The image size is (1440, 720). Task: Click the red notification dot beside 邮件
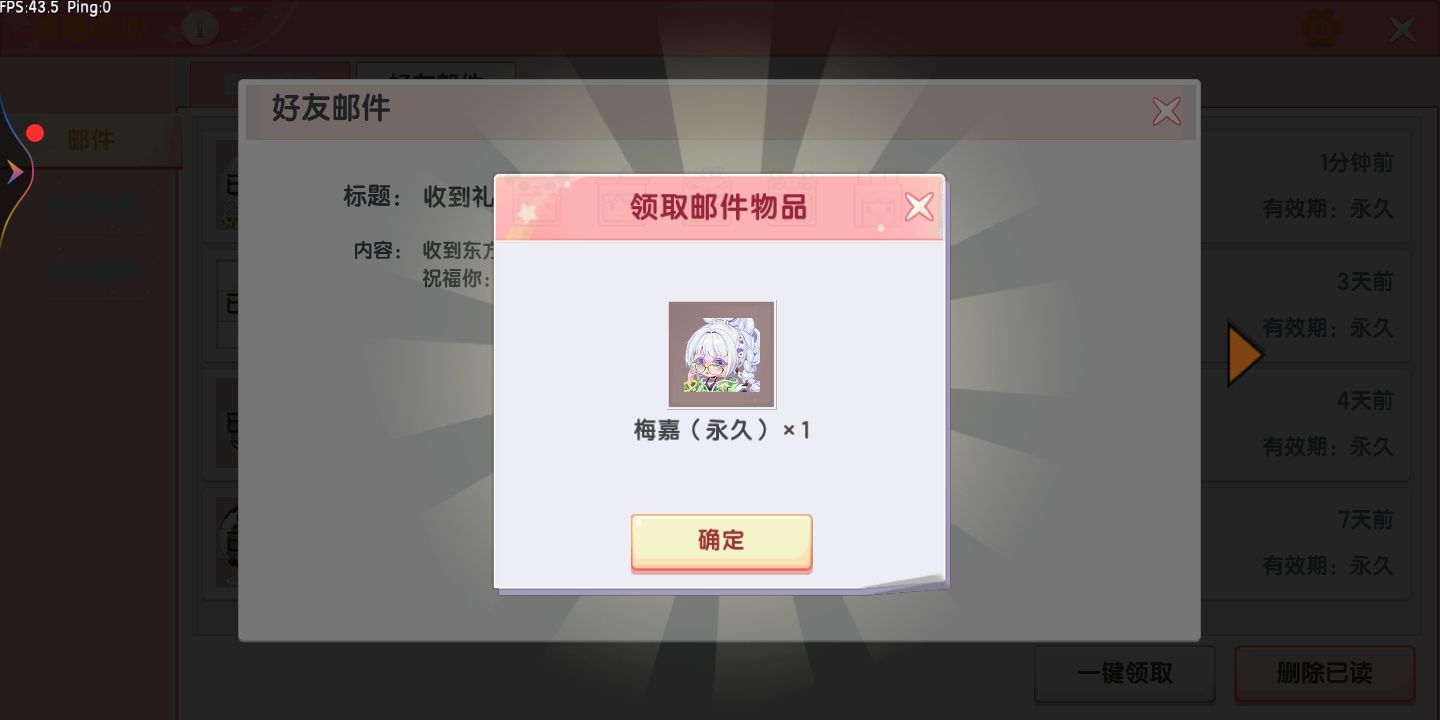coord(35,133)
